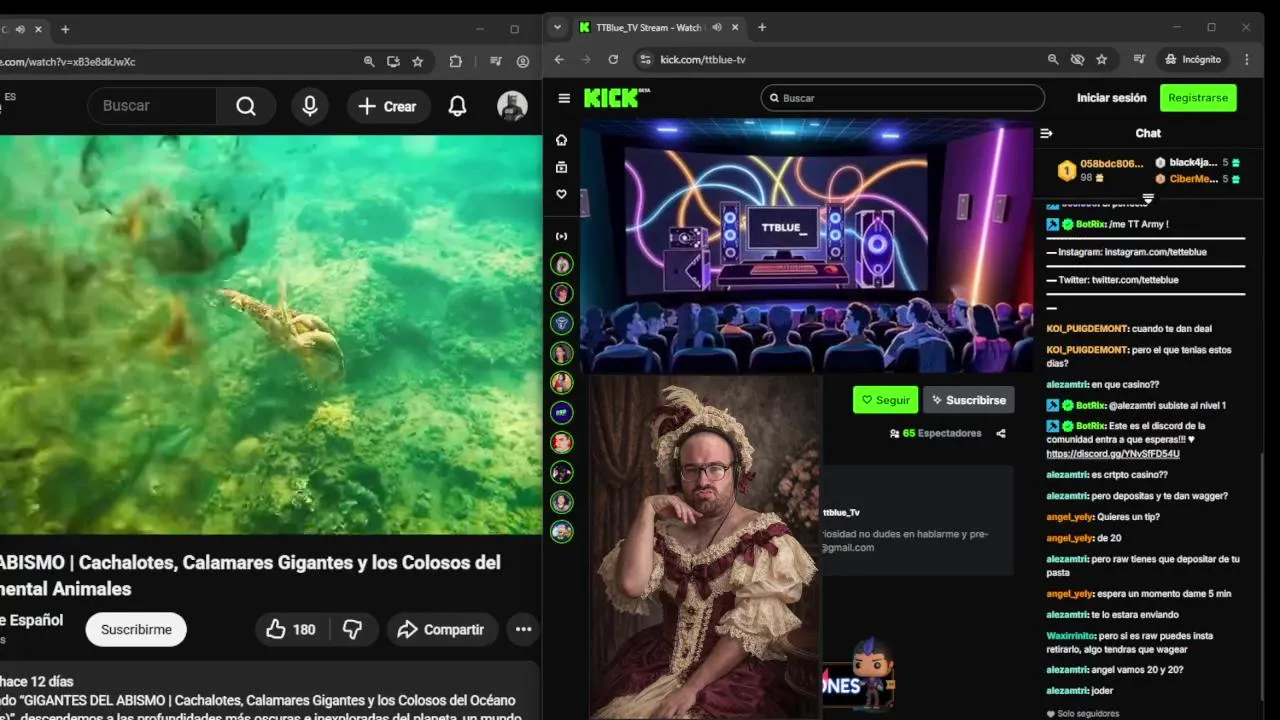Open media controls icon in YouTube browser window
1280x720 pixels.
point(496,62)
